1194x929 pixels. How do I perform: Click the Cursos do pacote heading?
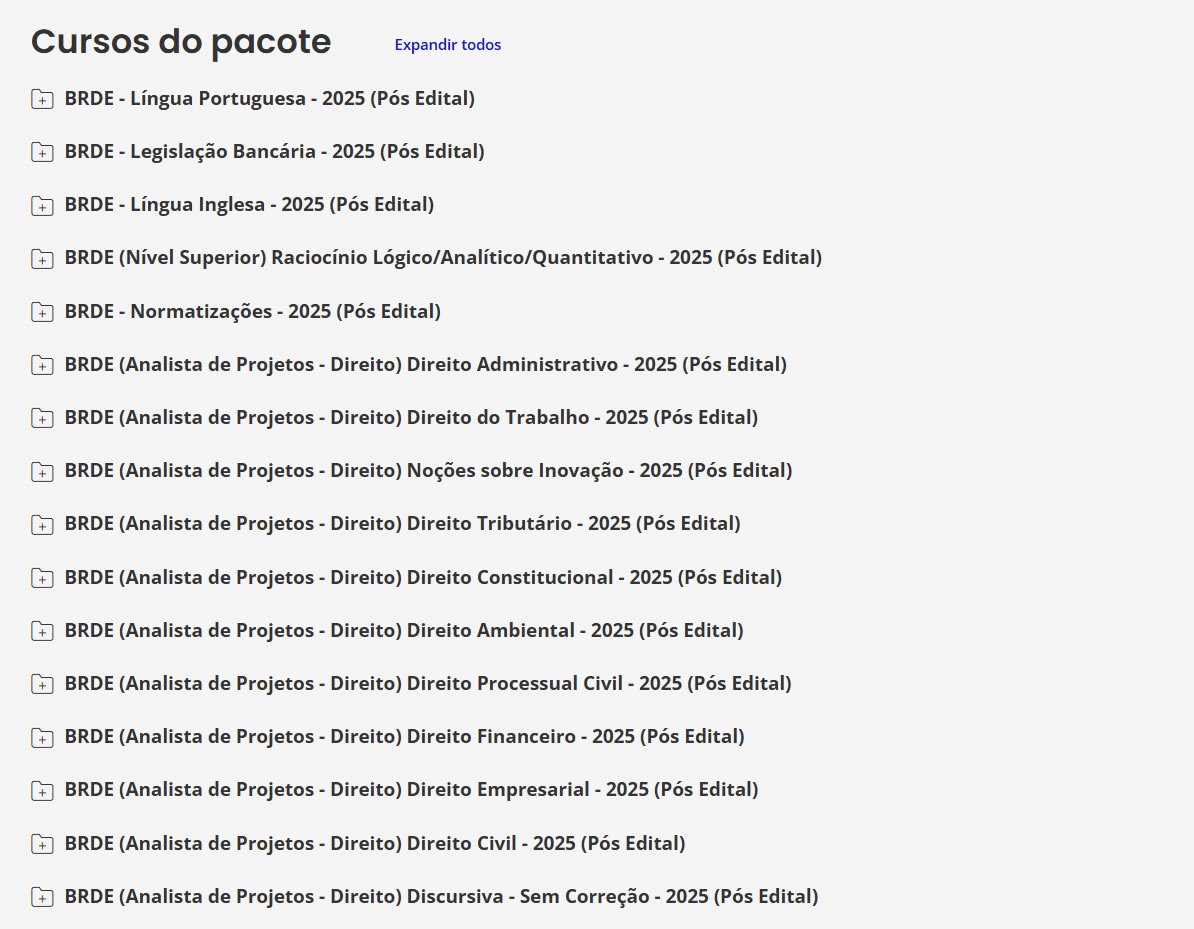coord(181,42)
